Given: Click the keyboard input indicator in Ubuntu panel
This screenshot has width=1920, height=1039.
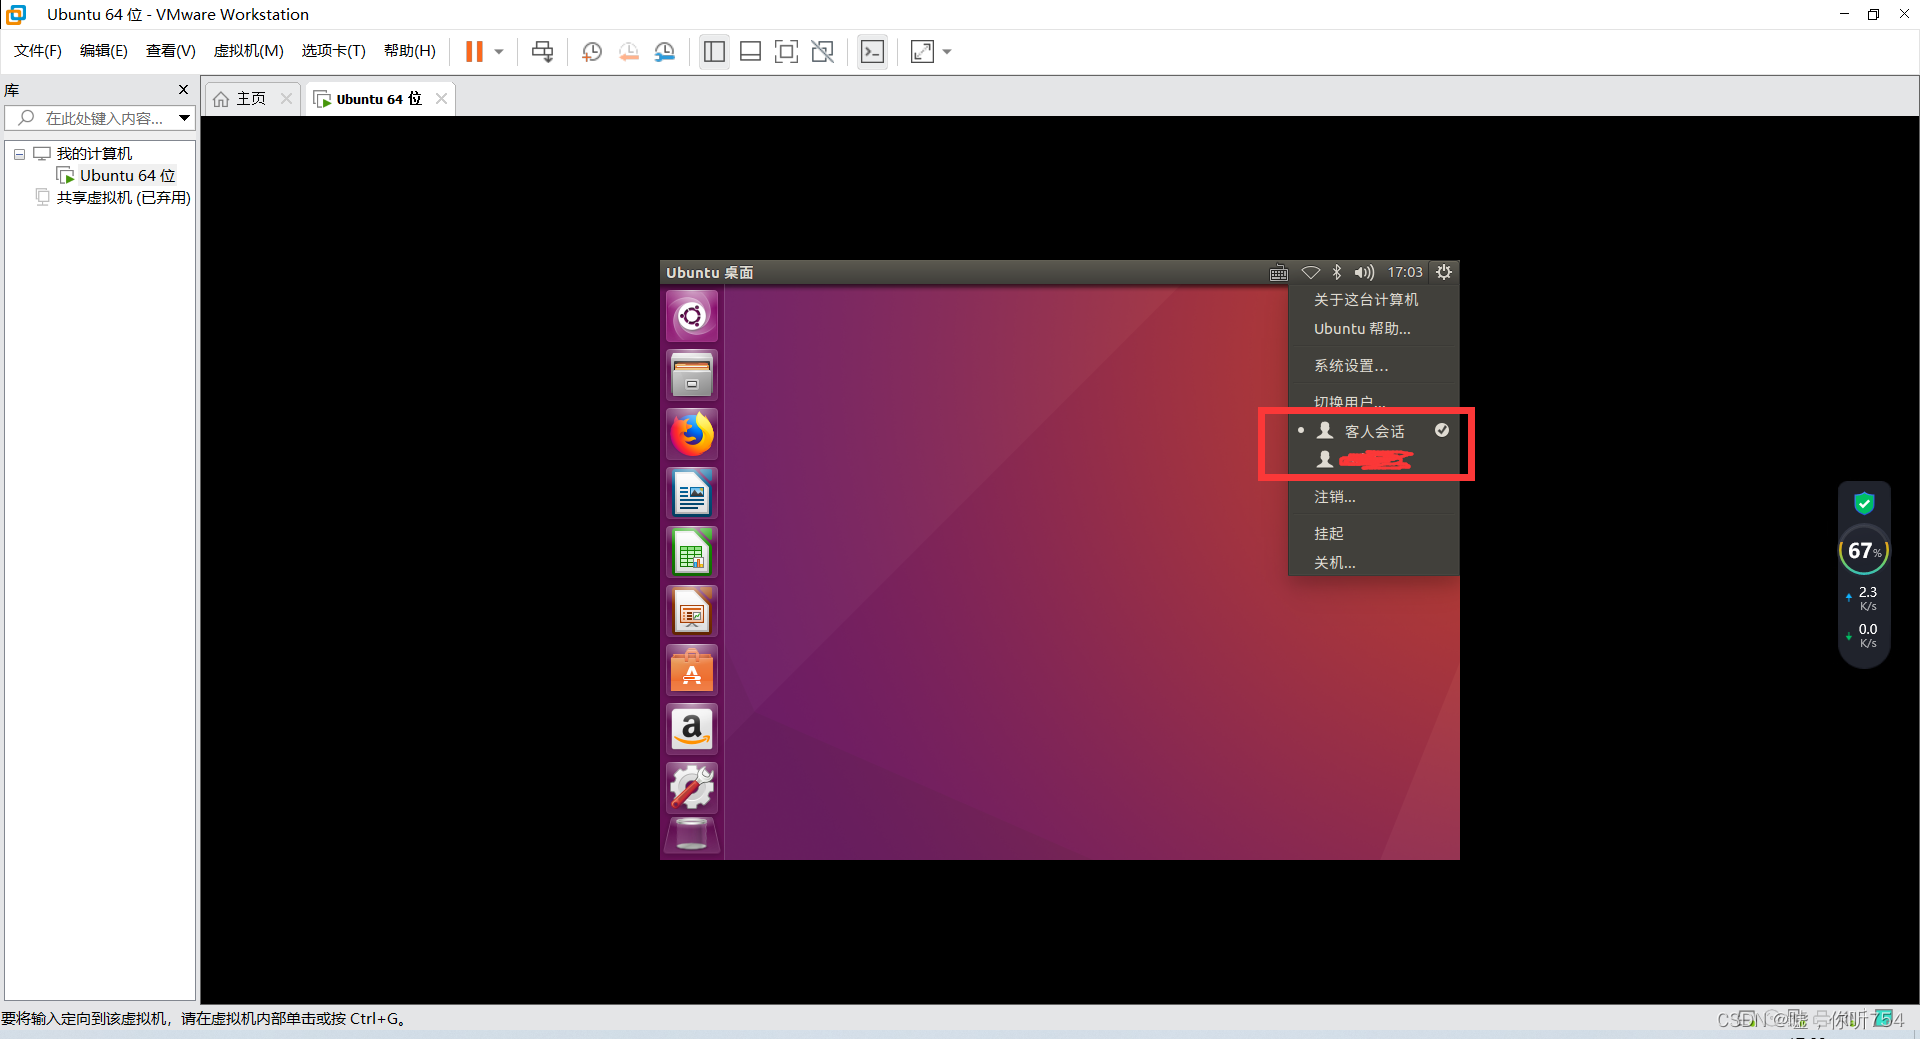Looking at the screenshot, I should pyautogui.click(x=1278, y=273).
